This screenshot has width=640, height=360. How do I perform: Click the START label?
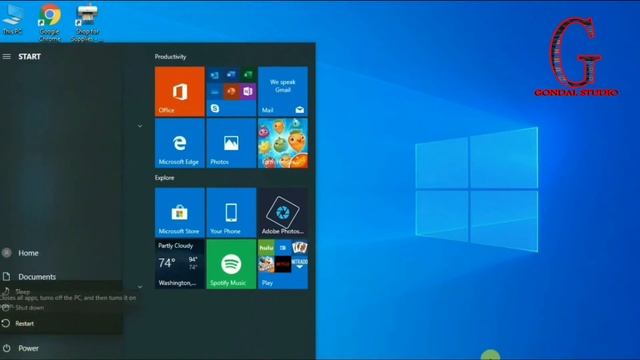click(29, 57)
